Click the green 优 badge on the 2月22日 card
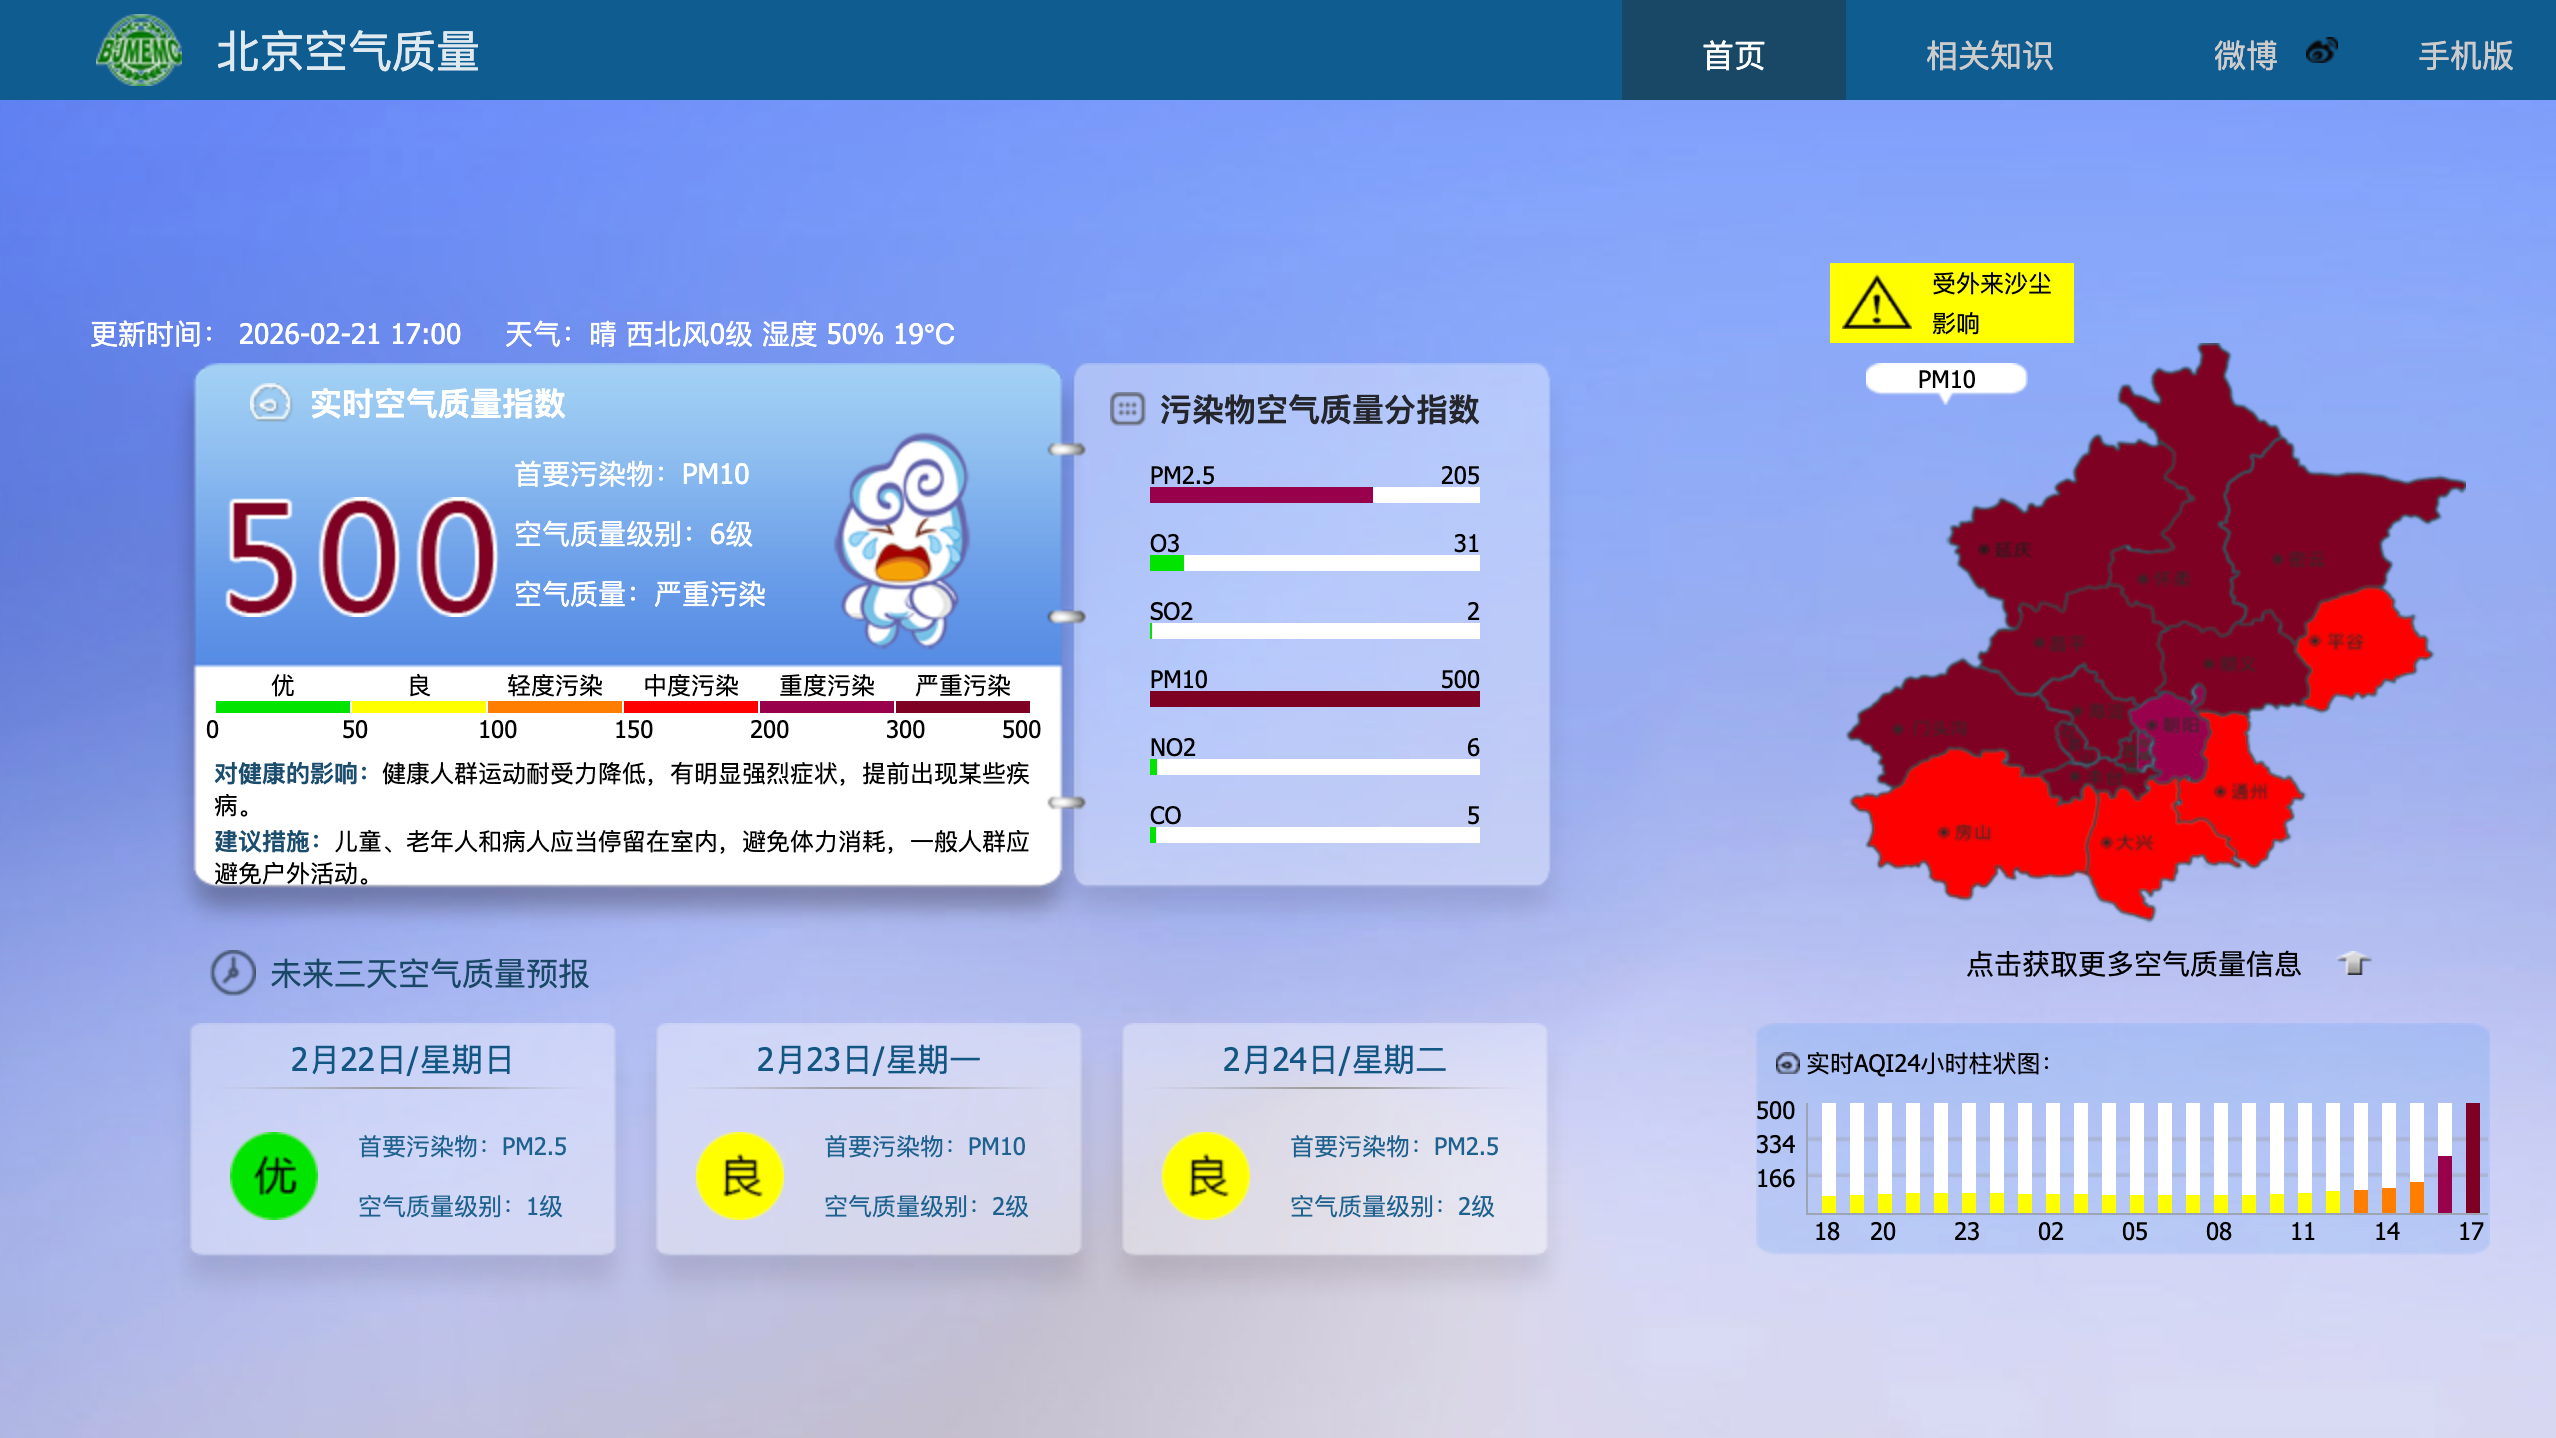 (x=273, y=1176)
